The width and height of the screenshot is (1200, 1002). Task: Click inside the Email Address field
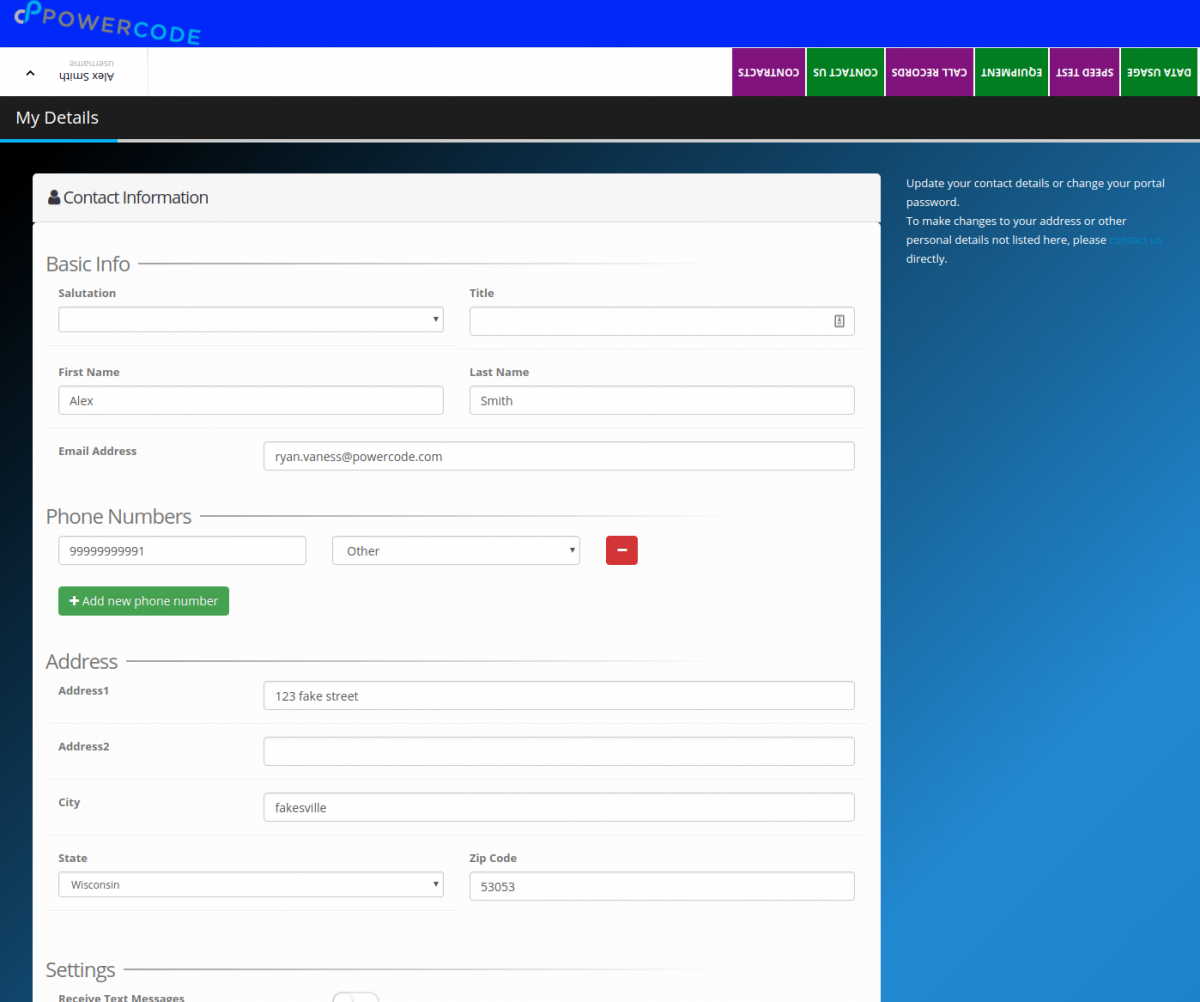[558, 455]
